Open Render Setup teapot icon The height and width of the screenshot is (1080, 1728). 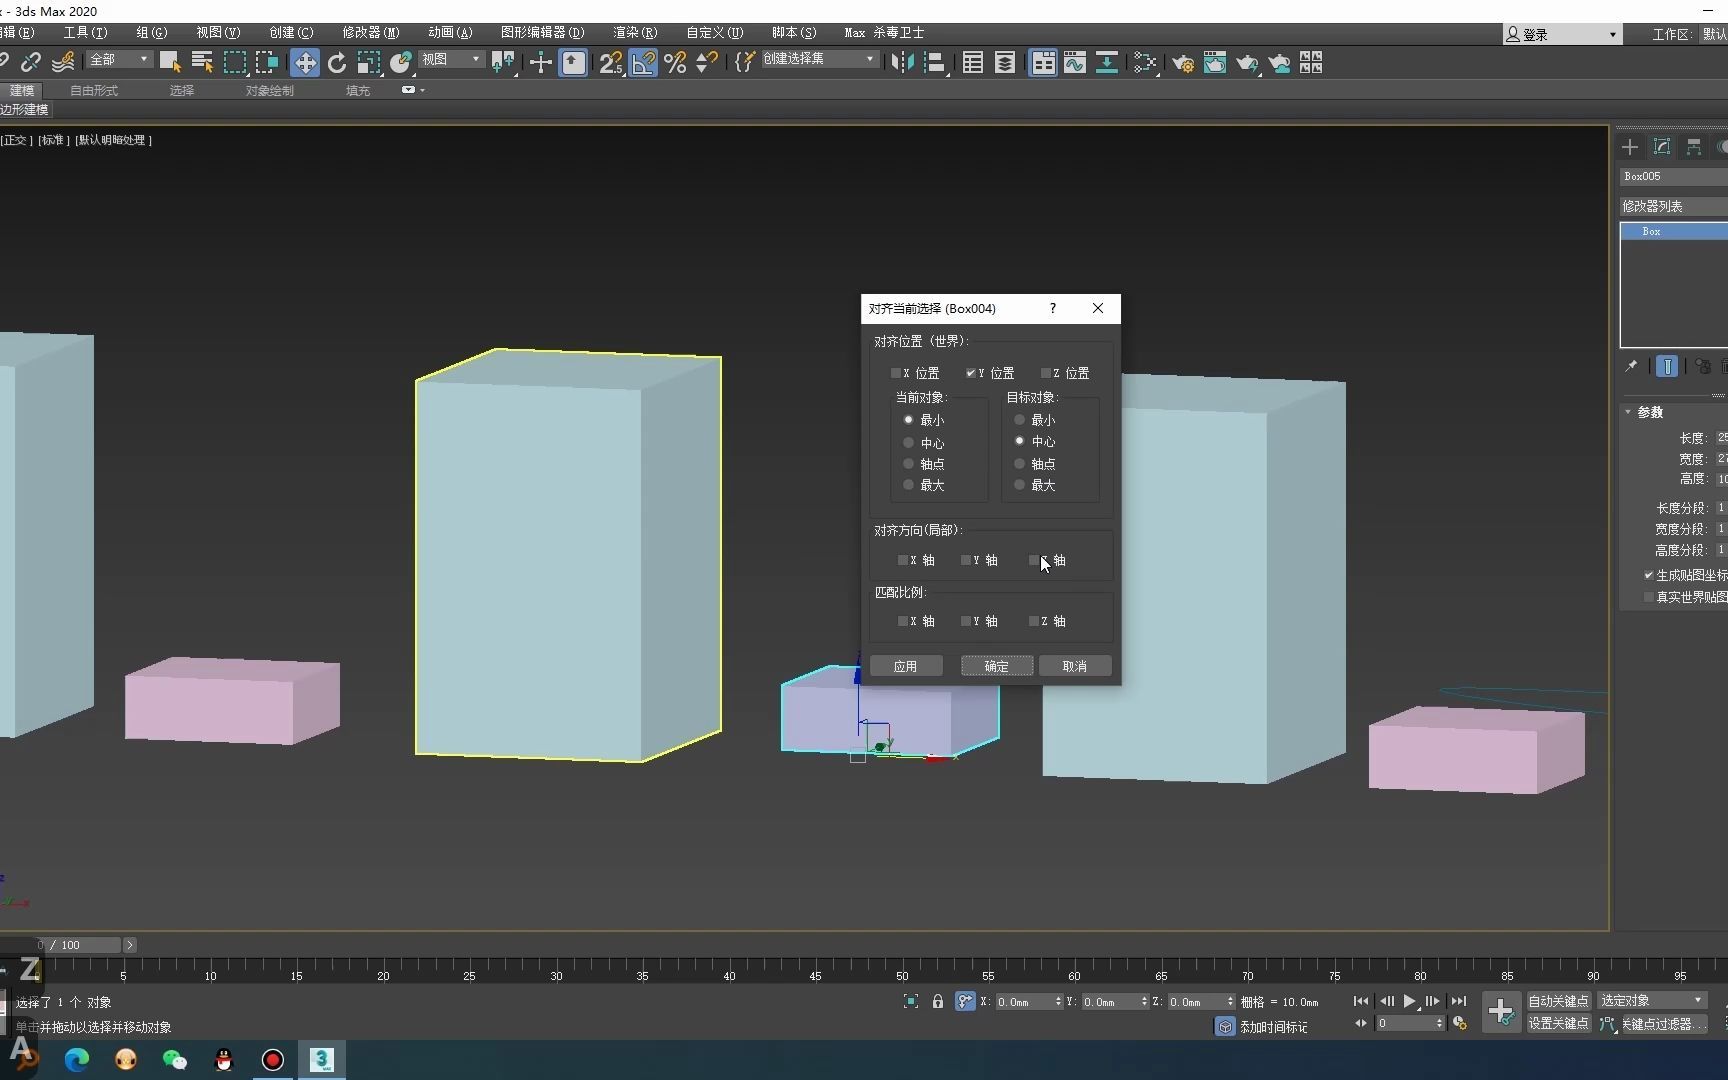(1183, 63)
